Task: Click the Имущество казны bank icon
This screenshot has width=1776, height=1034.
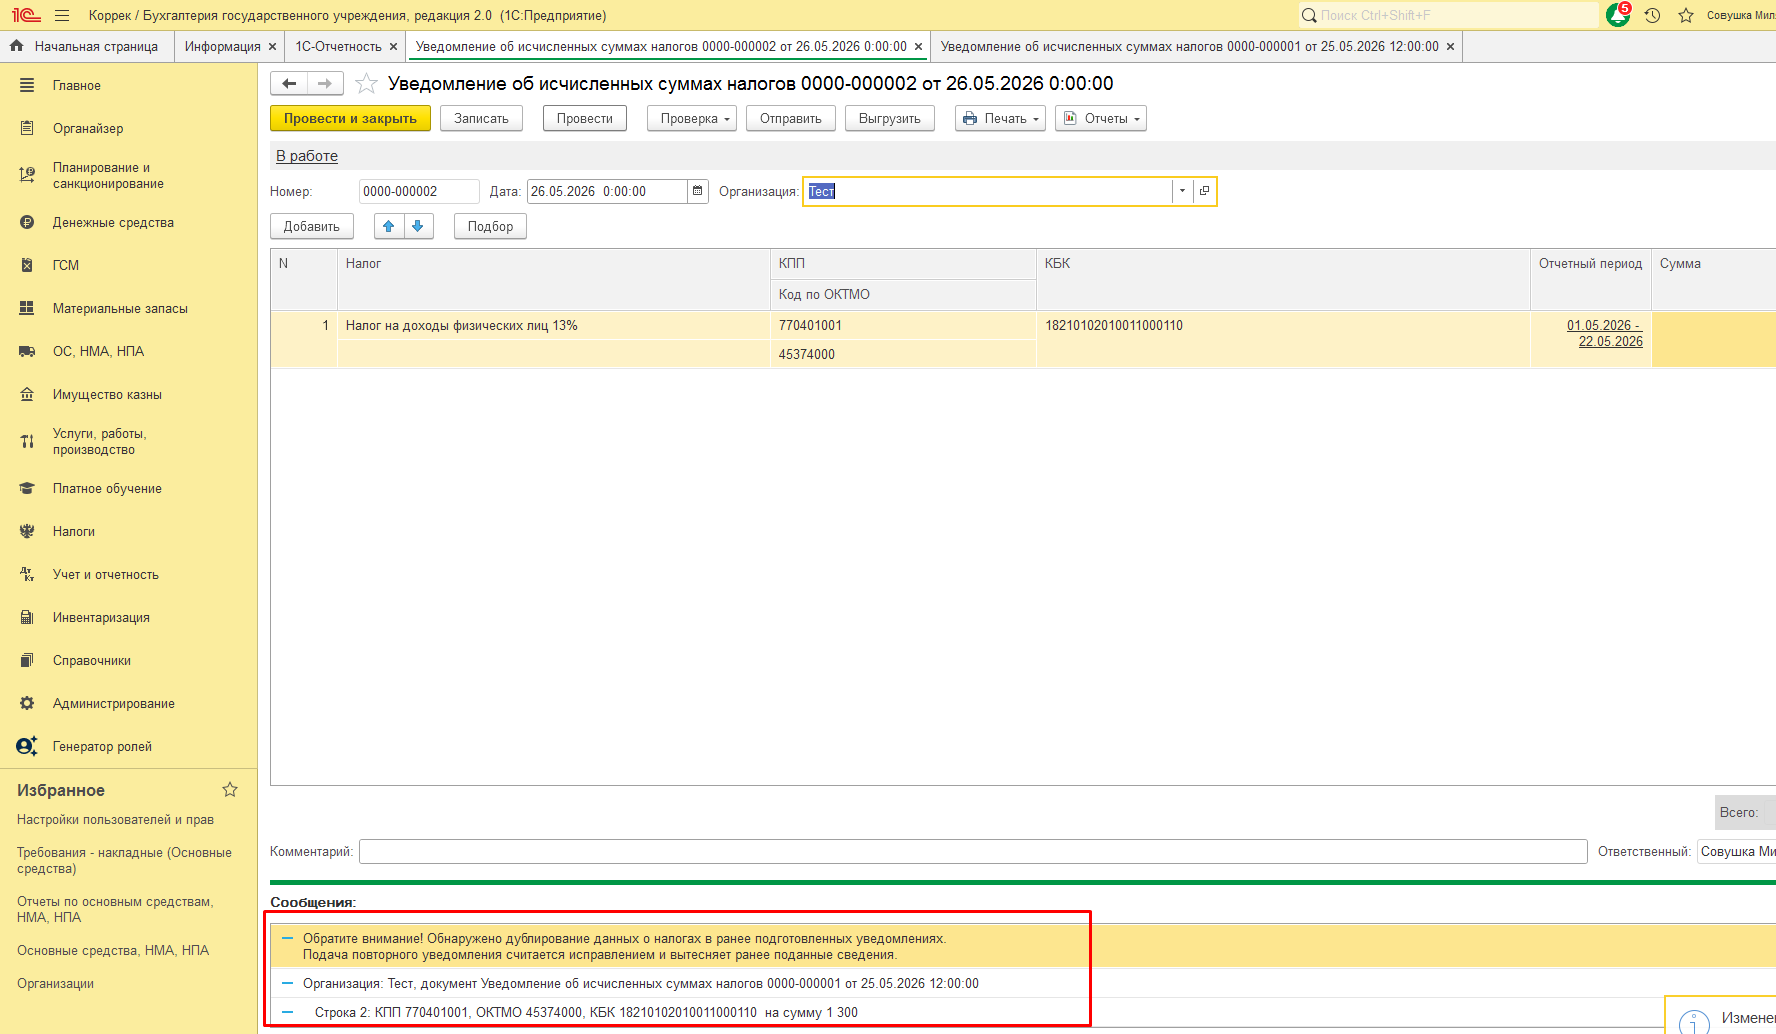Action: click(27, 394)
